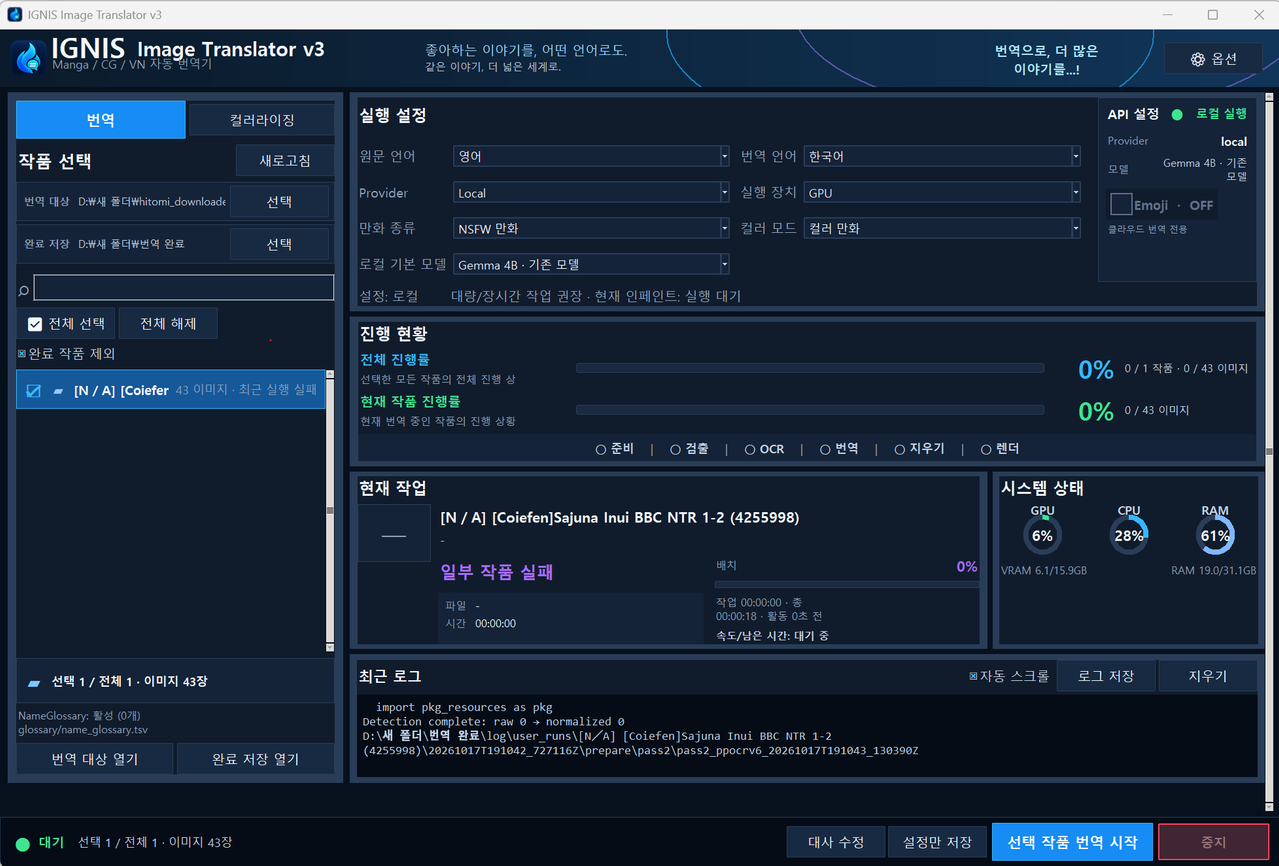The width and height of the screenshot is (1279, 866).
Task: Click the 0 / 43 이미지 count text
Action: coord(1156,411)
